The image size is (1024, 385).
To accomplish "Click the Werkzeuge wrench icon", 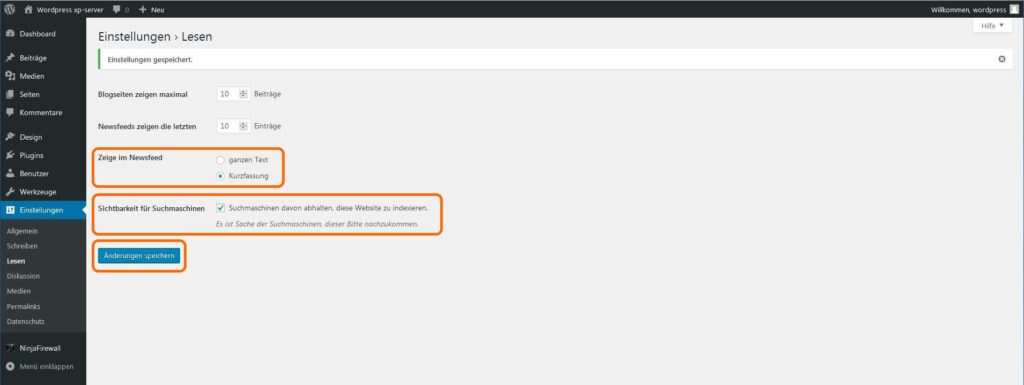I will pos(10,192).
